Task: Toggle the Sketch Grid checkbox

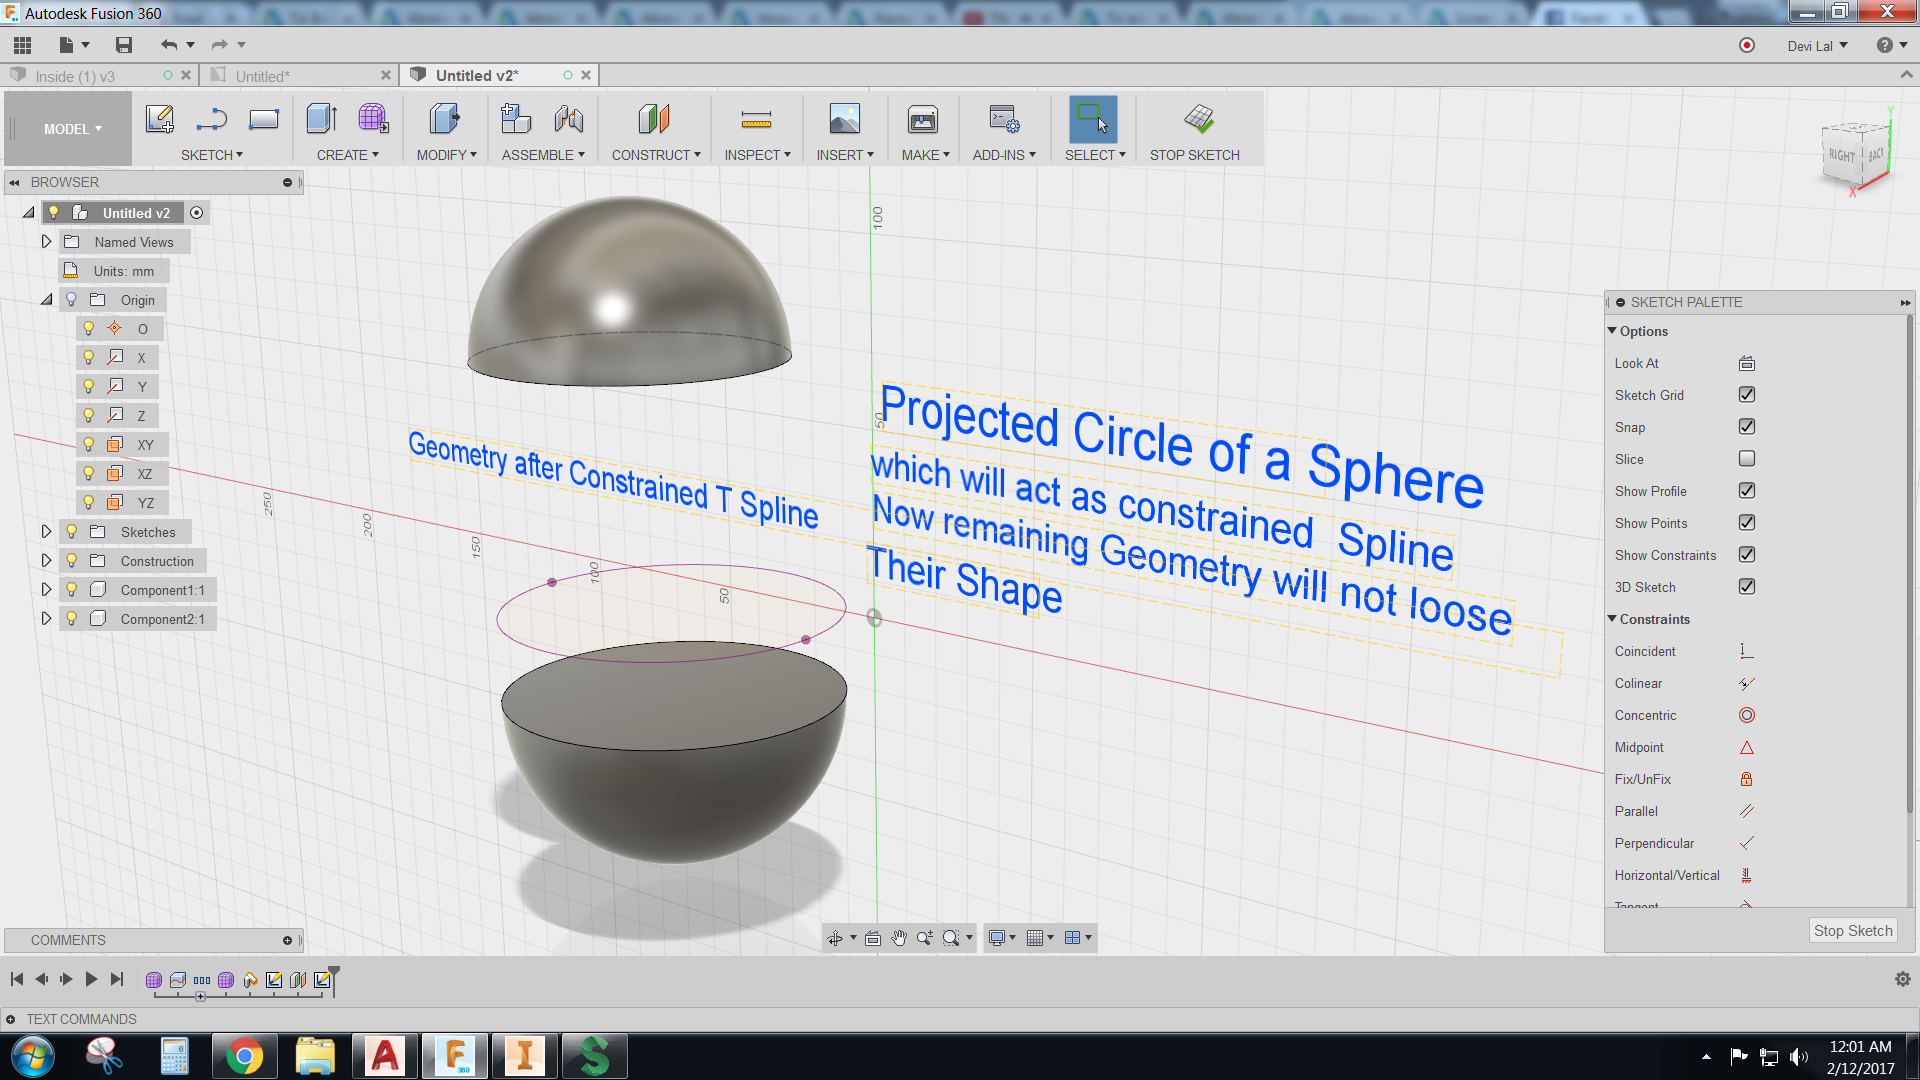Action: coord(1747,395)
